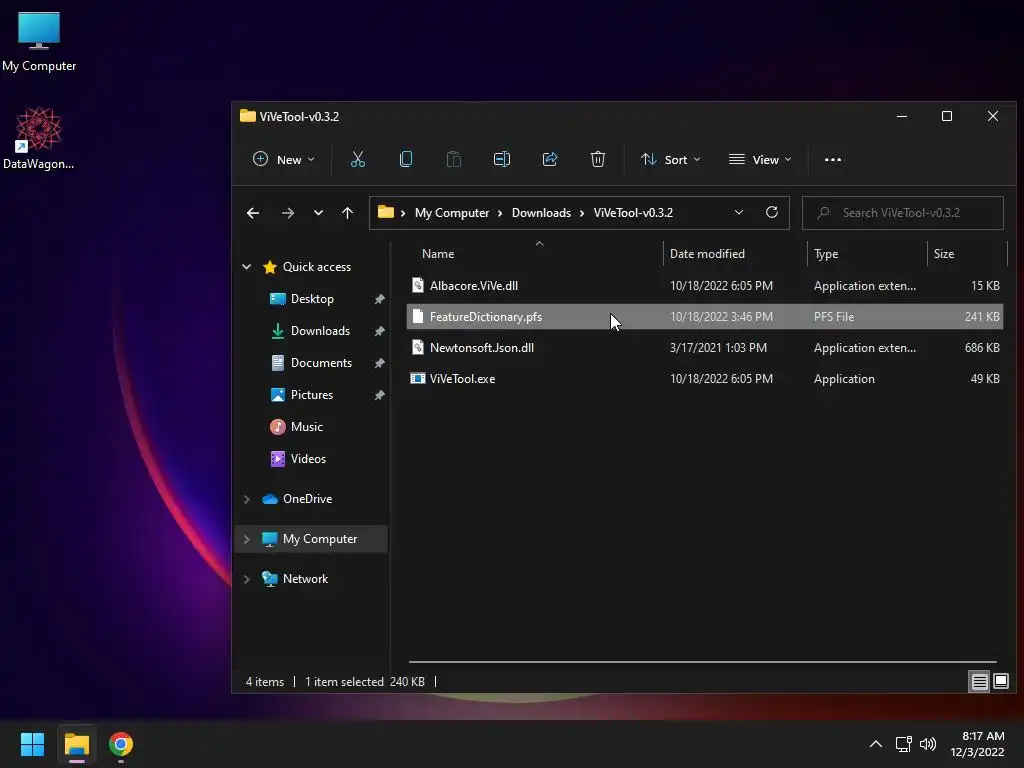Go up one folder level
Viewport: 1024px width, 768px height.
(x=347, y=213)
